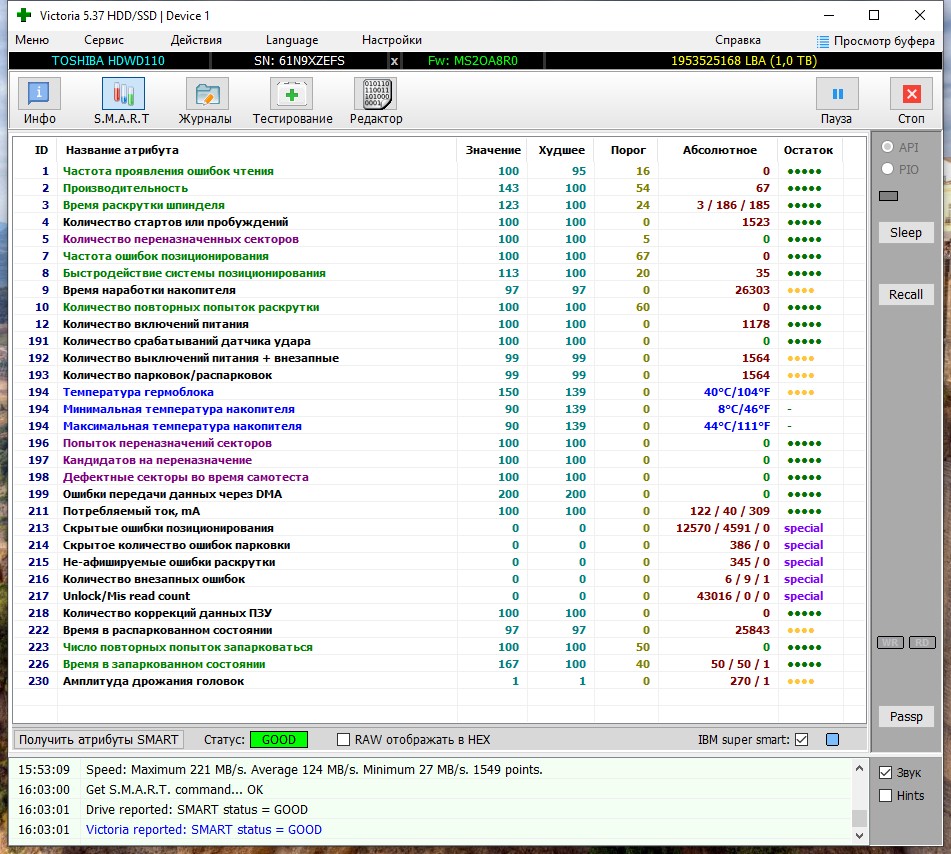This screenshot has width=951, height=854.
Task: Click the gray indicator box under PIO
Action: [889, 196]
